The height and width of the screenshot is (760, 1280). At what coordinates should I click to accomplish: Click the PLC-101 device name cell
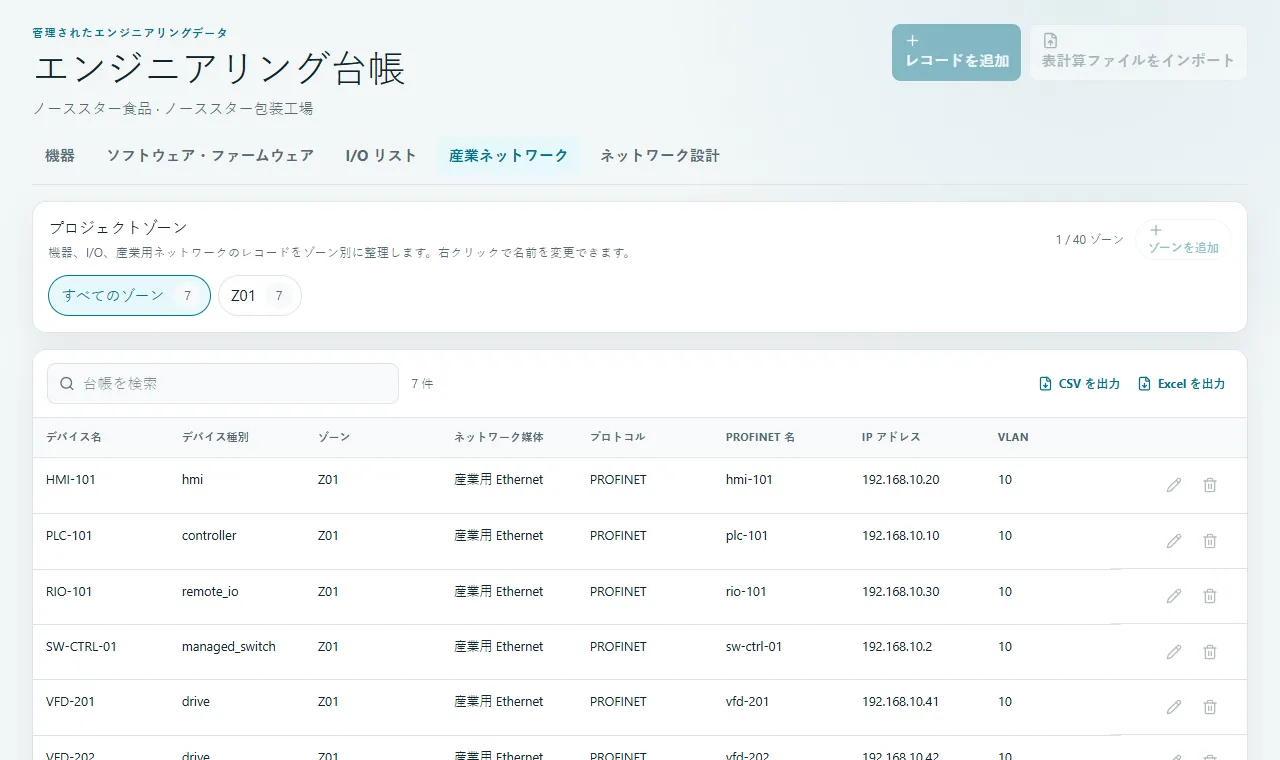[69, 536]
